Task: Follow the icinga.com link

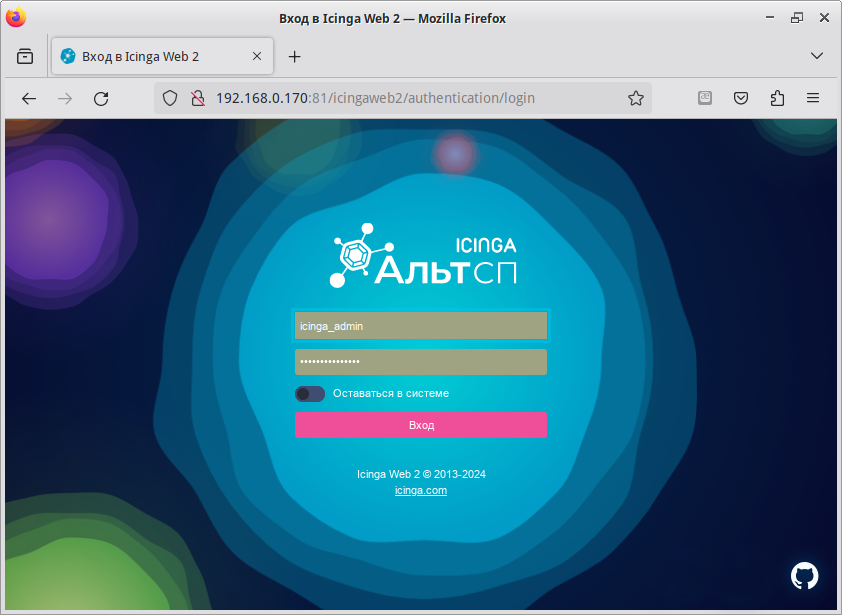Action: (421, 491)
